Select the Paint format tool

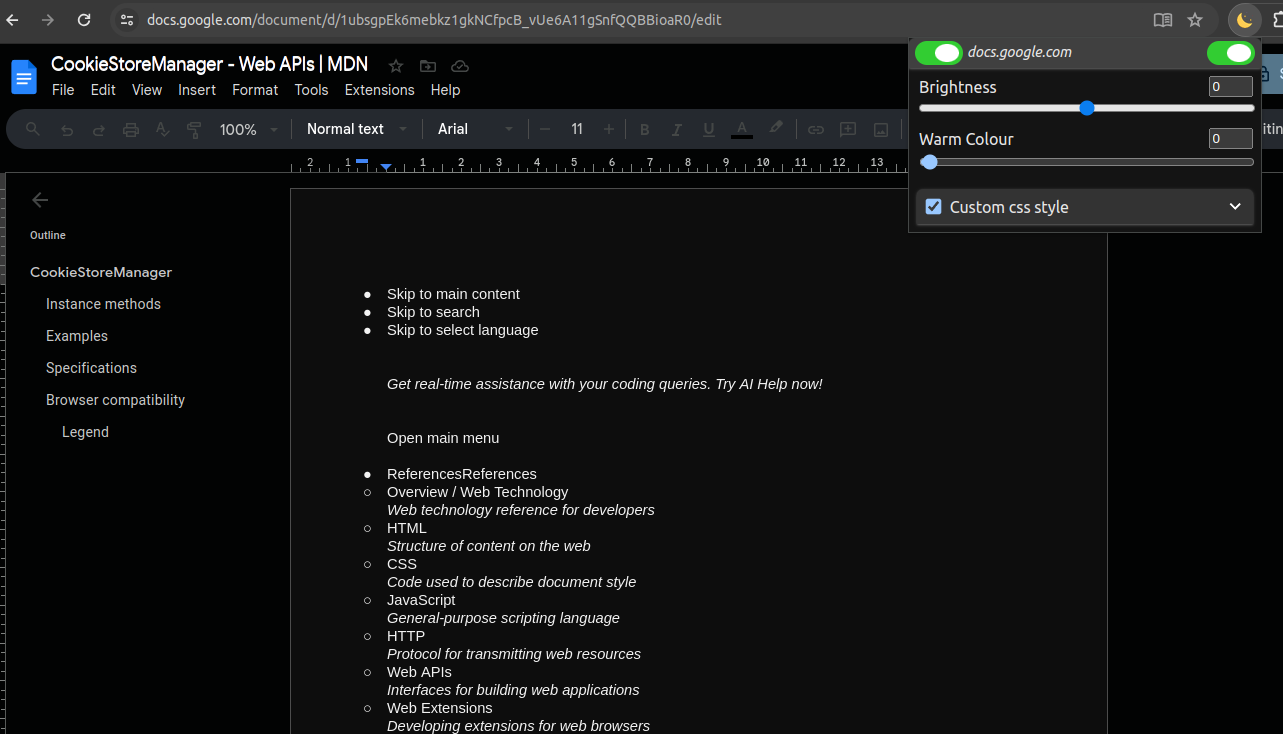194,129
